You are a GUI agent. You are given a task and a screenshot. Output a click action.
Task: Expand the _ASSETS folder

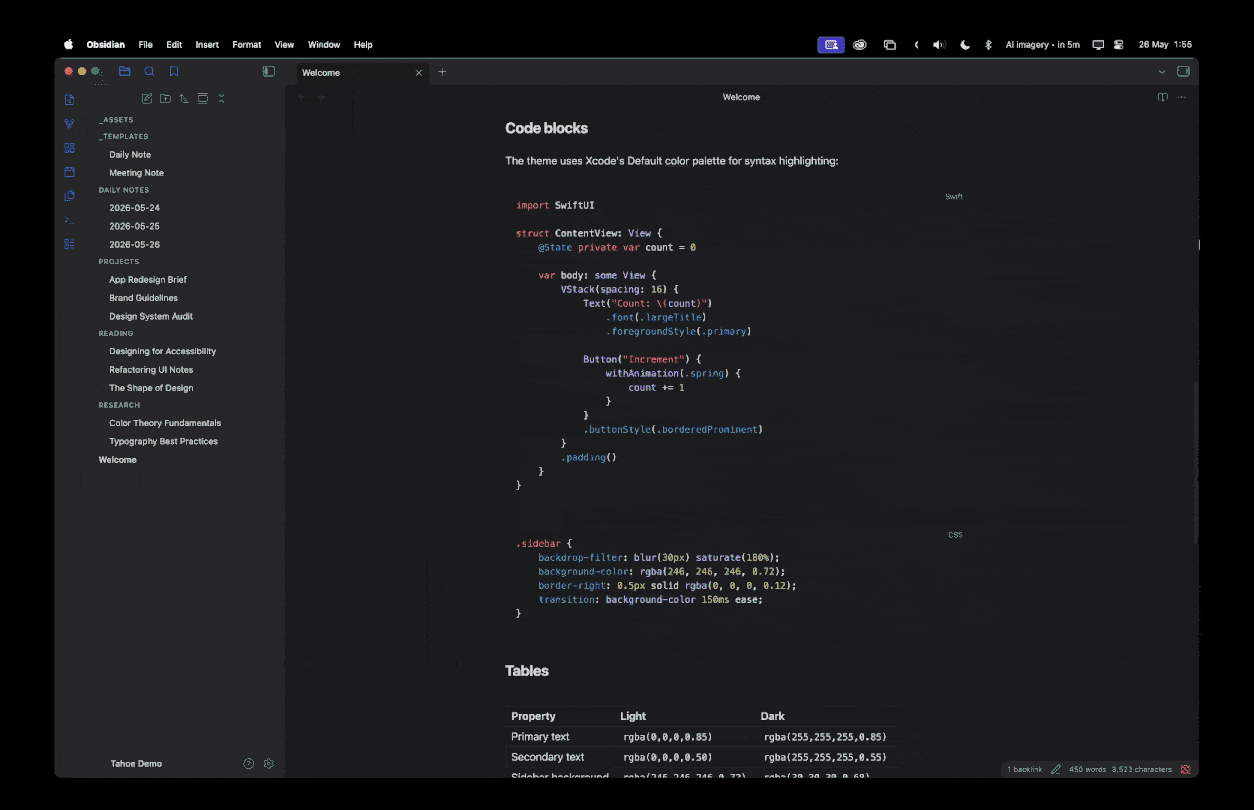pyautogui.click(x=116, y=120)
